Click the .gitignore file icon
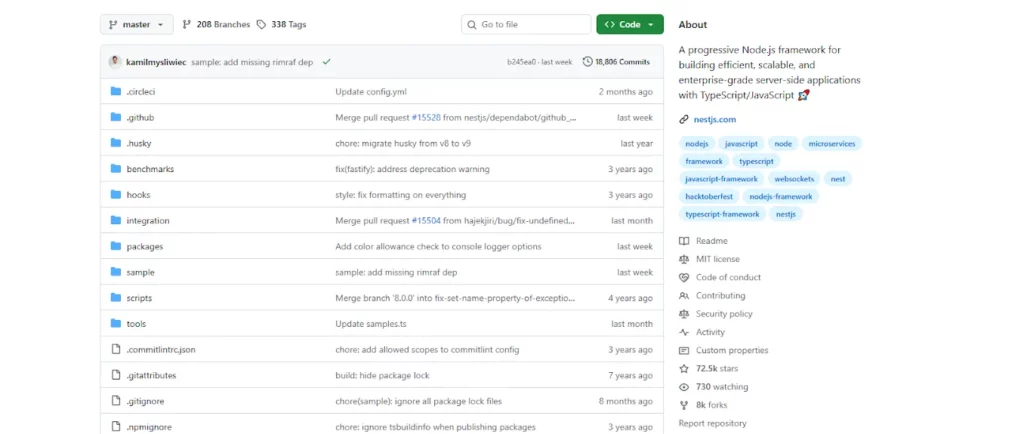The height and width of the screenshot is (434, 1024). 116,401
